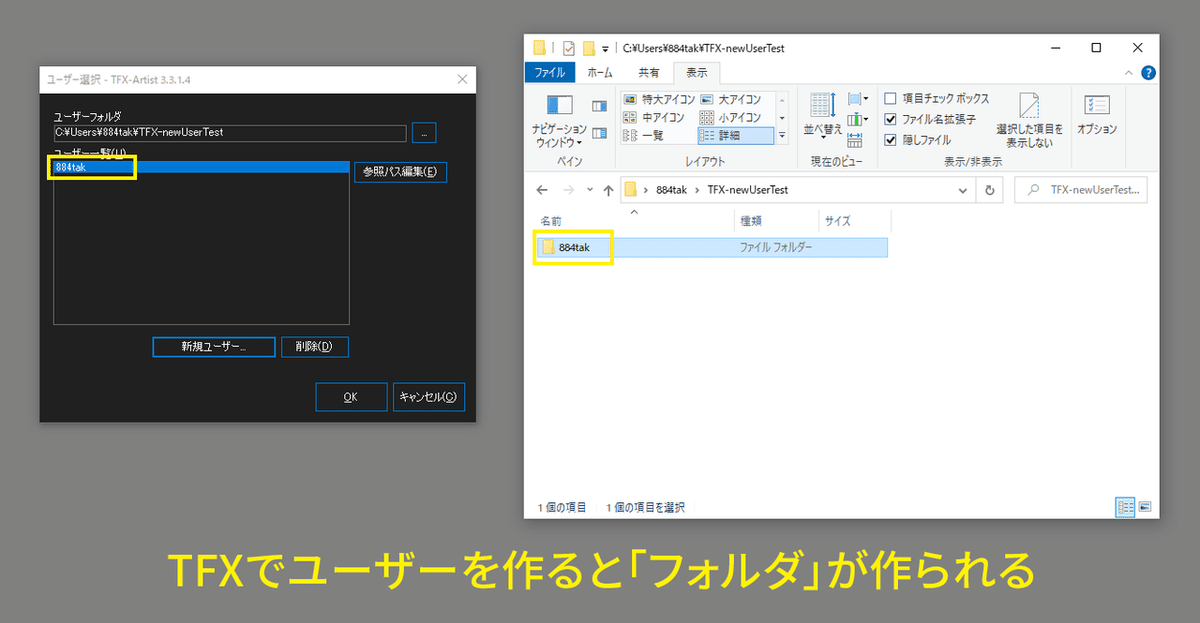Toggle the Preview pane icon in the ribbon
This screenshot has width=1200, height=623.
(x=599, y=106)
